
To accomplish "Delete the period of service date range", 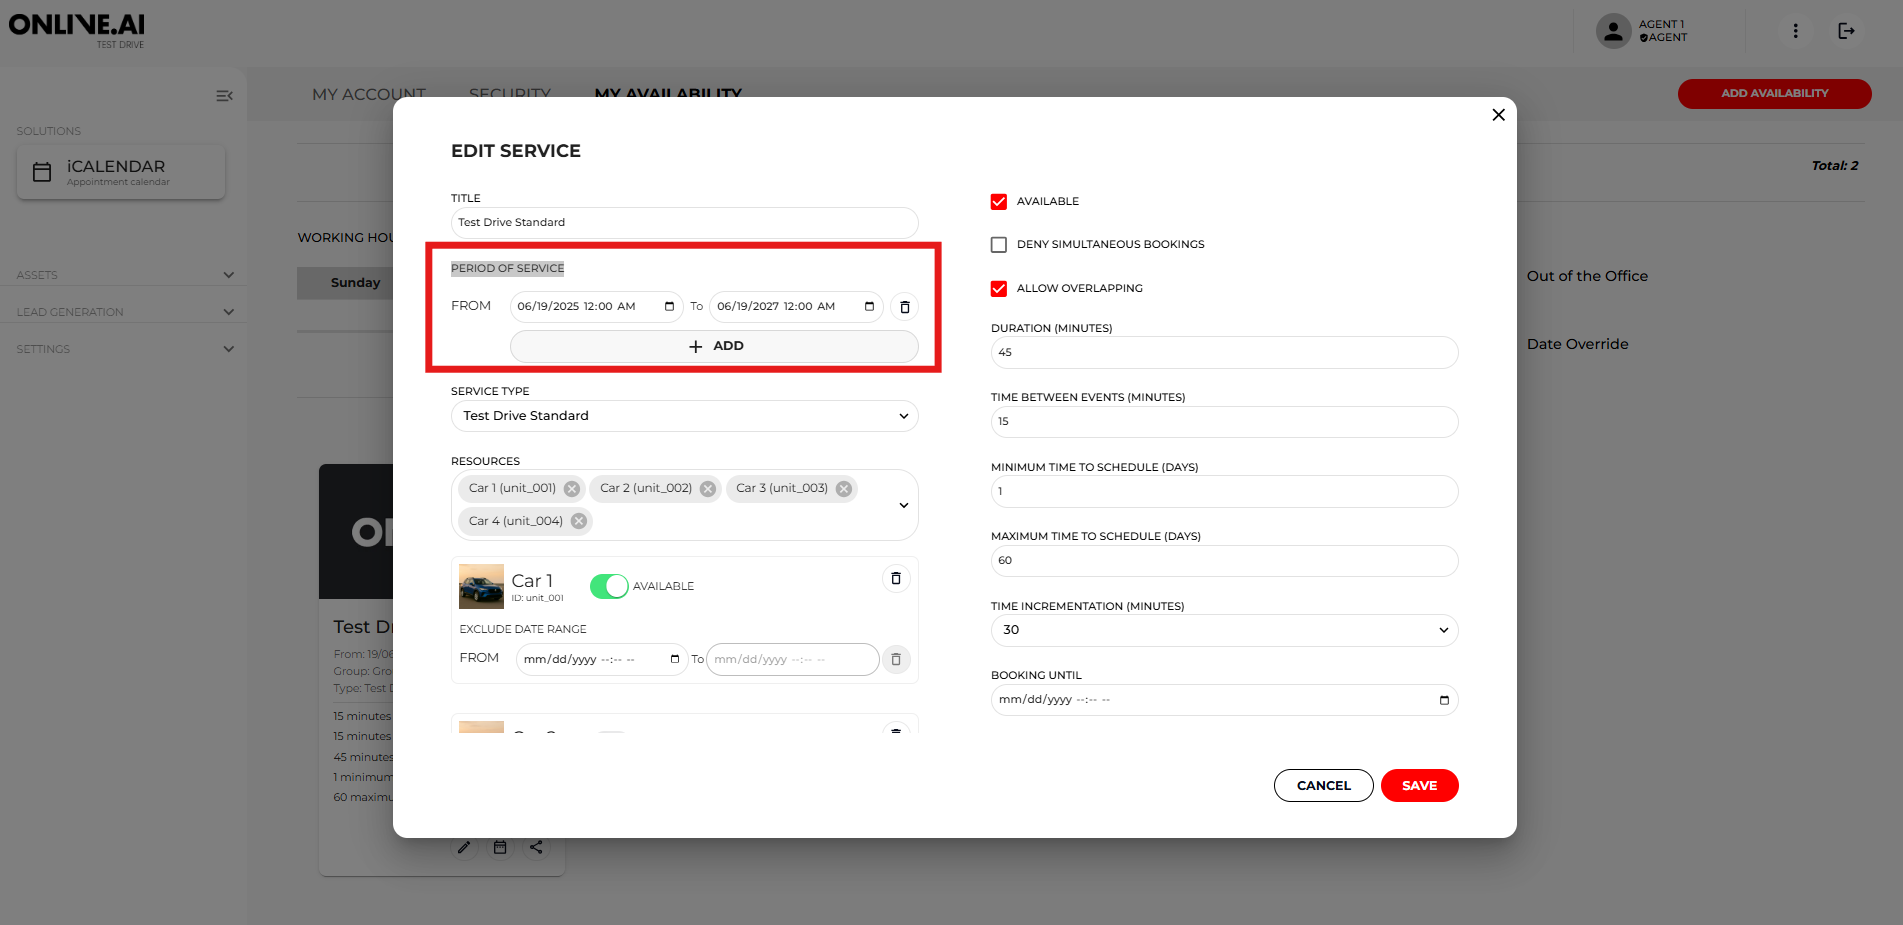I will pyautogui.click(x=904, y=307).
